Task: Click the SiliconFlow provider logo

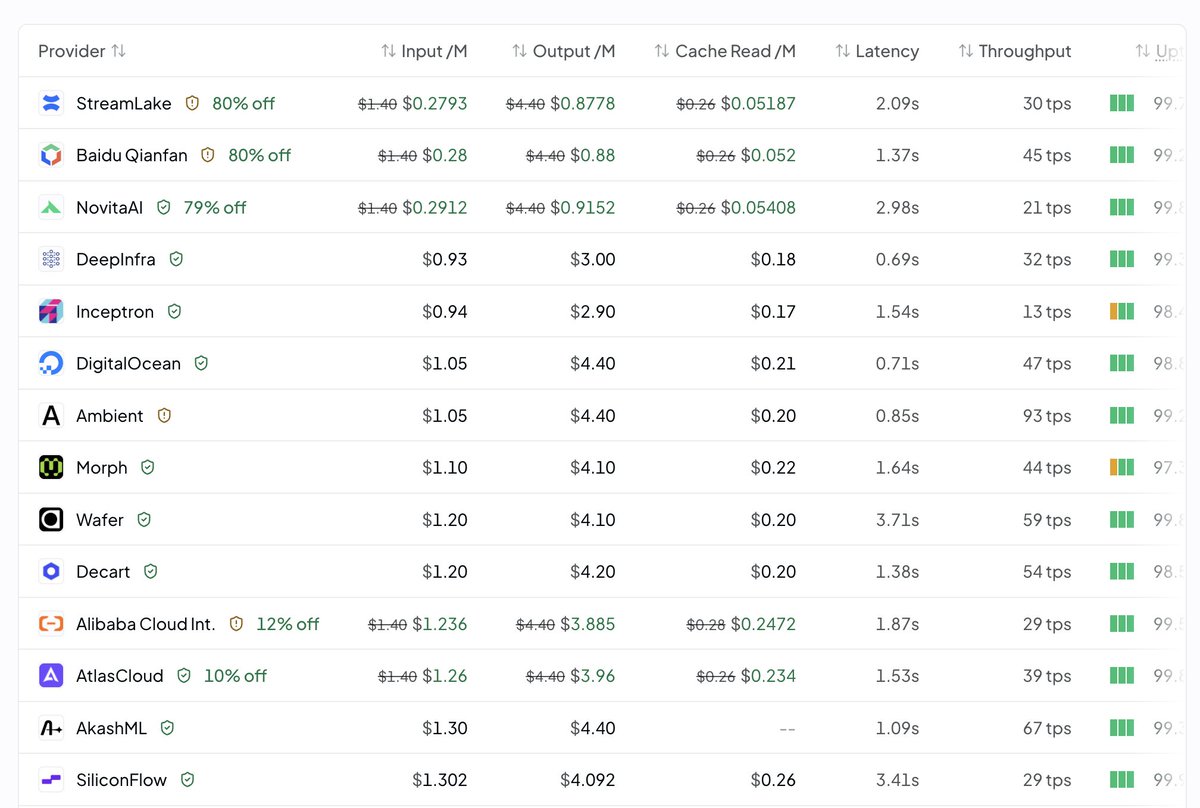Action: [51, 779]
